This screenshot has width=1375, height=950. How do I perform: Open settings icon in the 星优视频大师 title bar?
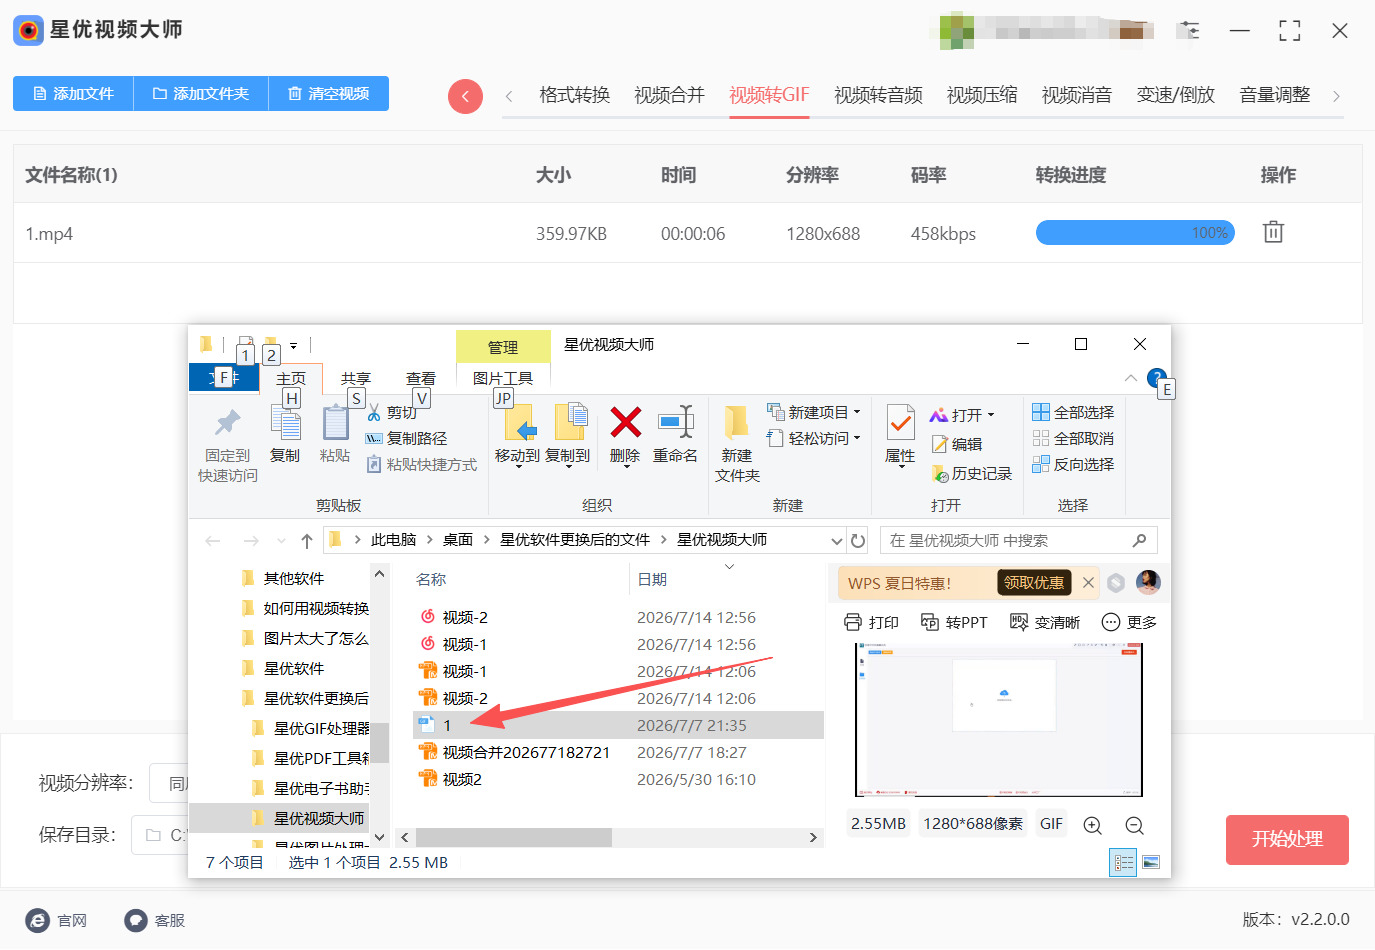point(1188,30)
